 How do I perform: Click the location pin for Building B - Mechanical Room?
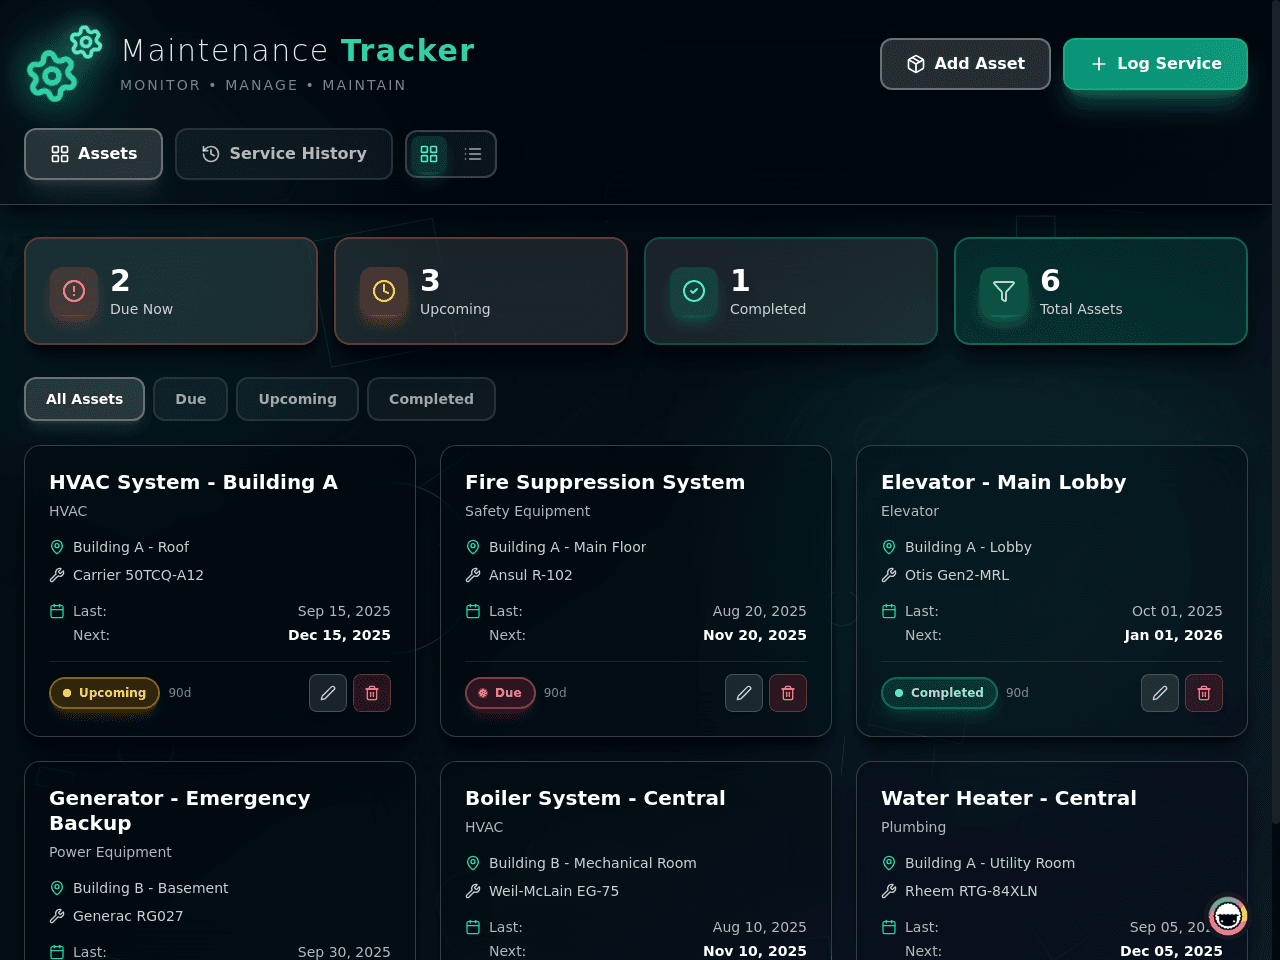click(473, 863)
